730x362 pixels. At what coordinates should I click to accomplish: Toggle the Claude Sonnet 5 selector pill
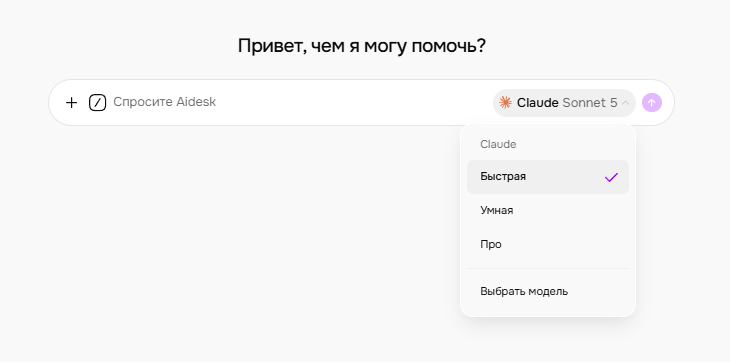tap(564, 103)
